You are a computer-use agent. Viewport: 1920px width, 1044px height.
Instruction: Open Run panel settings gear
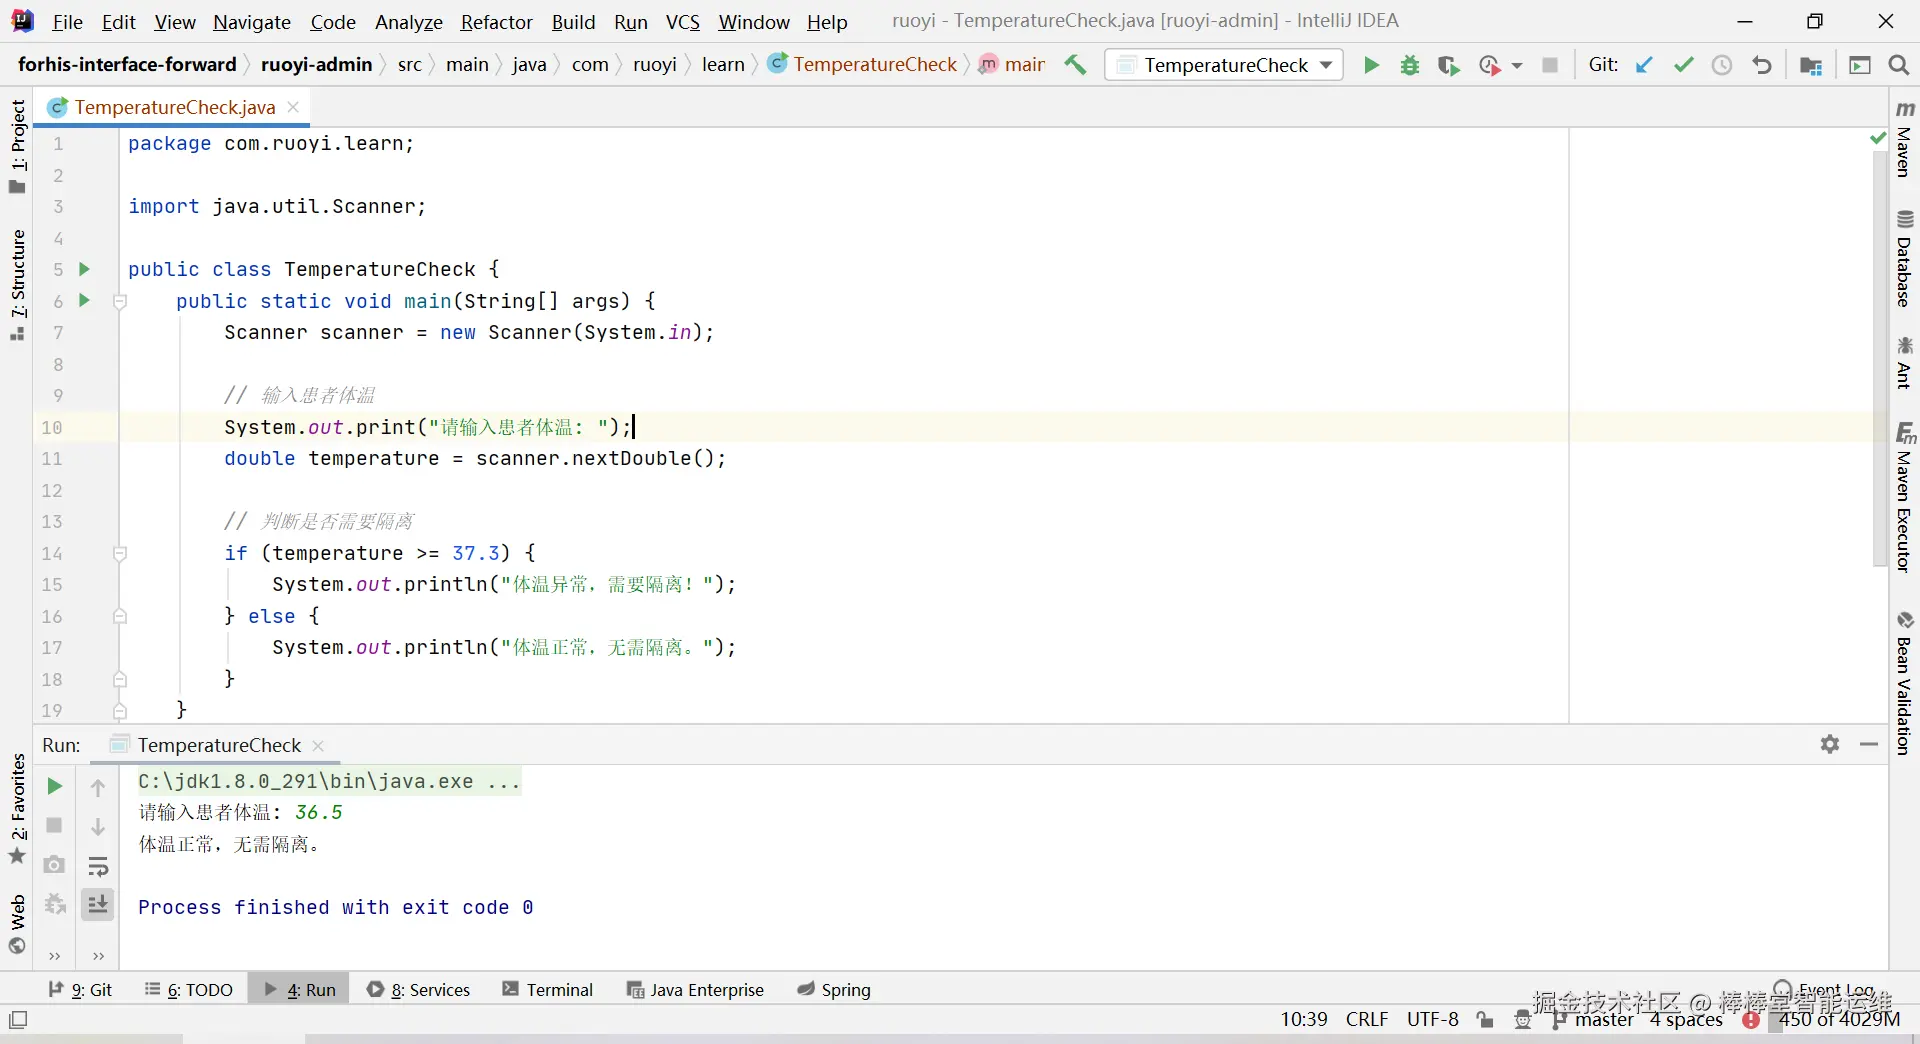[x=1830, y=744]
